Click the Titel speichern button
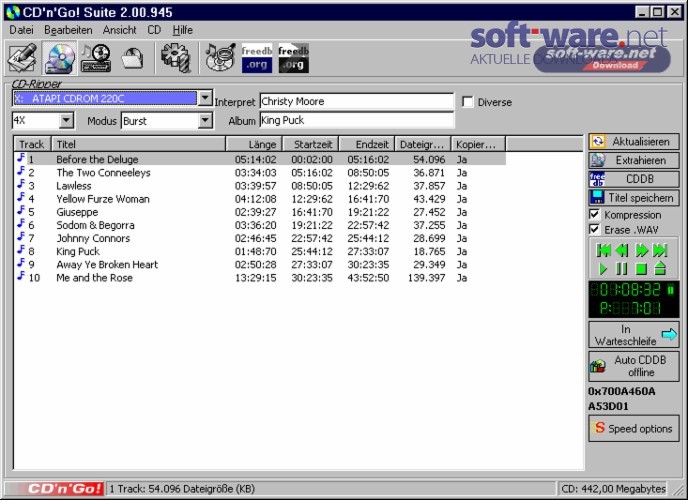The image size is (688, 500). tap(634, 198)
